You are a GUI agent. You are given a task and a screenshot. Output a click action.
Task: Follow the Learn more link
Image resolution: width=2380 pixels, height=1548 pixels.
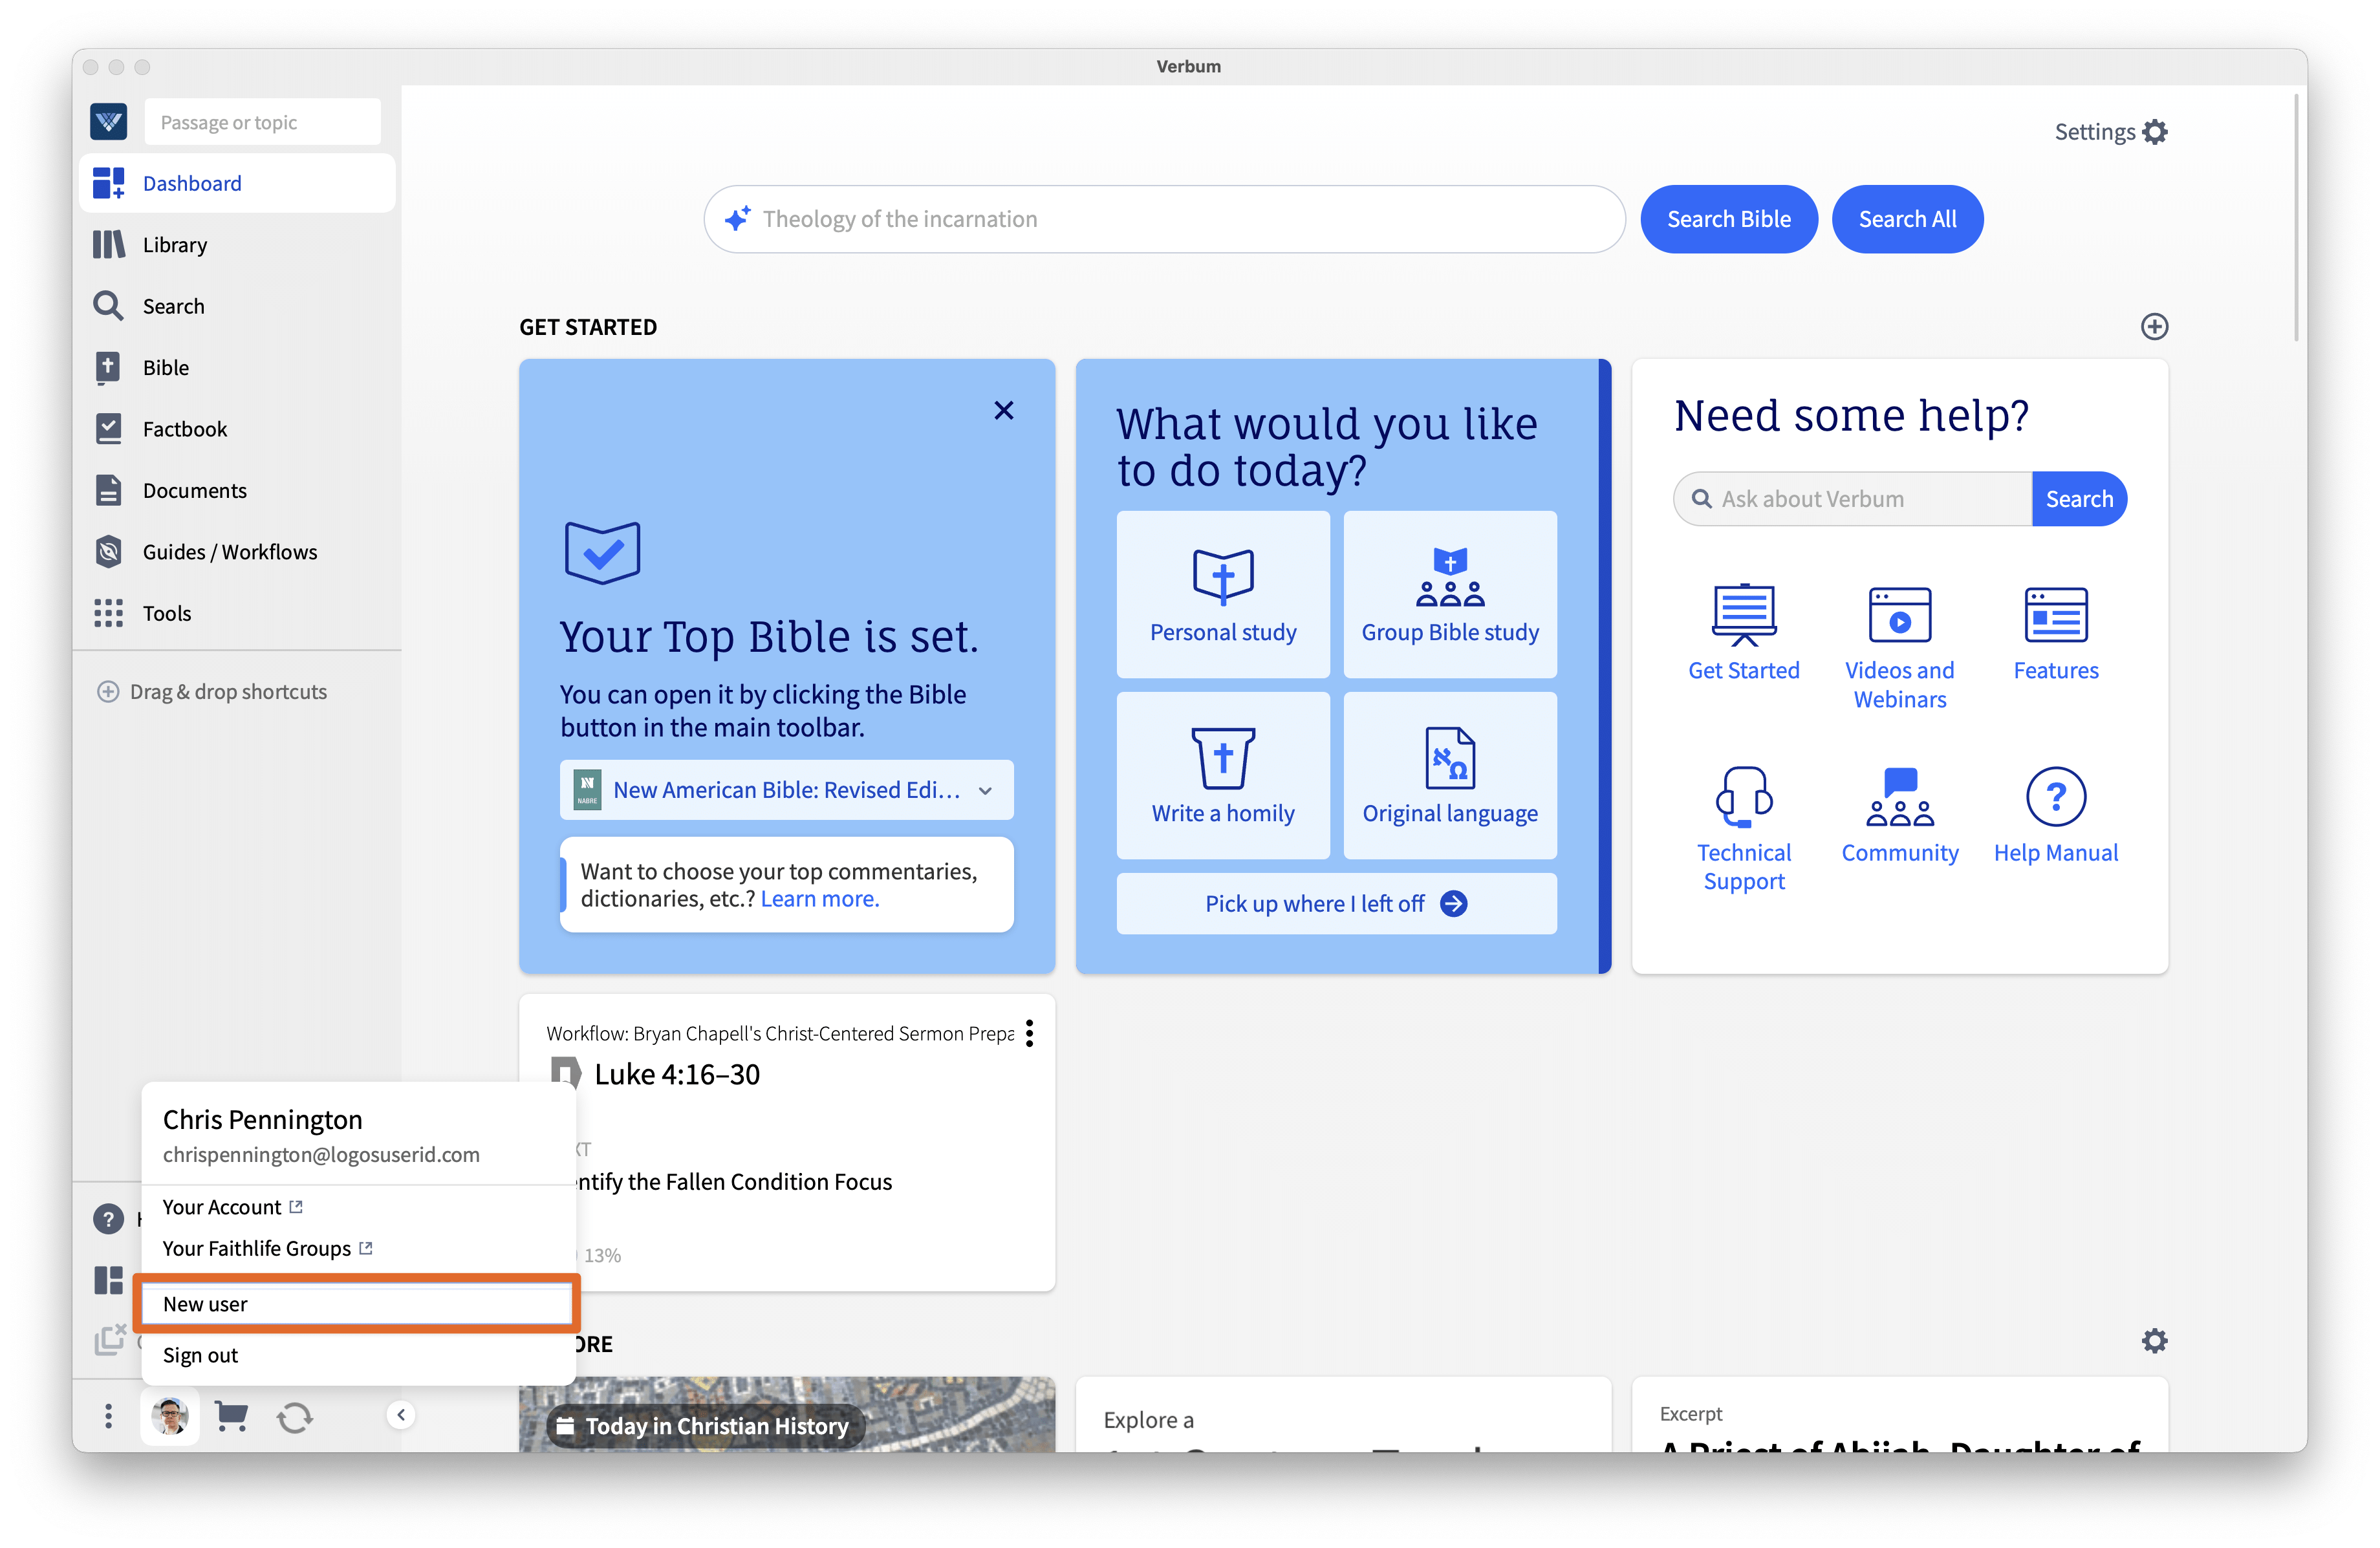pyautogui.click(x=819, y=899)
